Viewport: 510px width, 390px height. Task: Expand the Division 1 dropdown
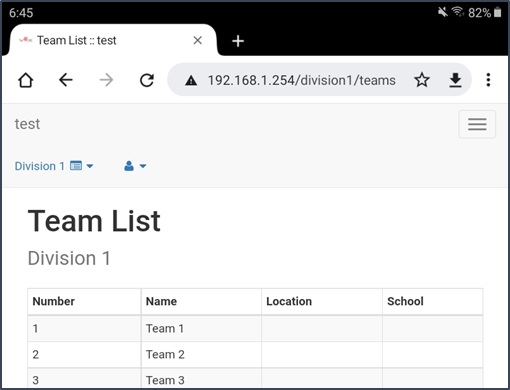[54, 166]
